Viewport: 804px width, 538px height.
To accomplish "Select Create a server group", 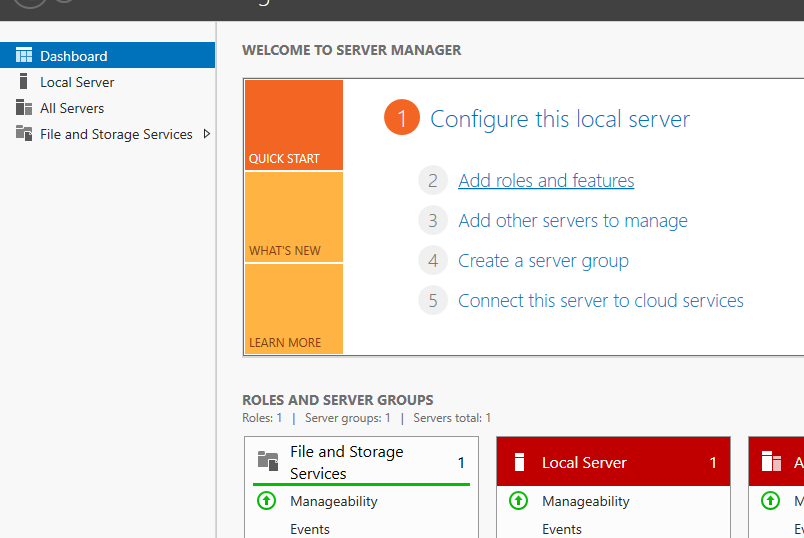I will point(543,261).
